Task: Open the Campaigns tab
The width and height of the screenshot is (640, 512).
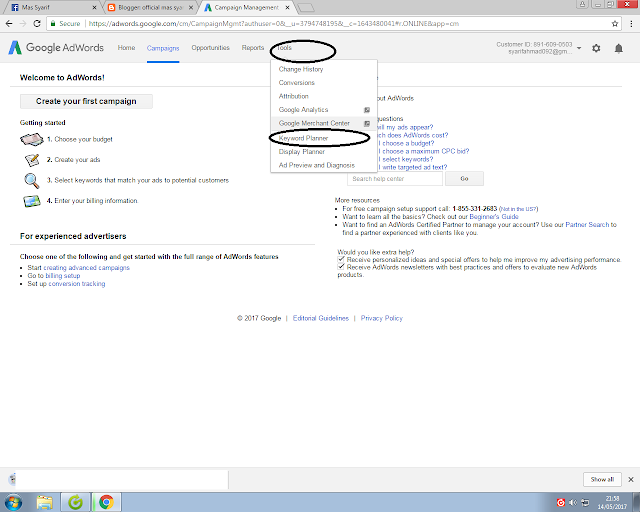Action: click(x=163, y=48)
